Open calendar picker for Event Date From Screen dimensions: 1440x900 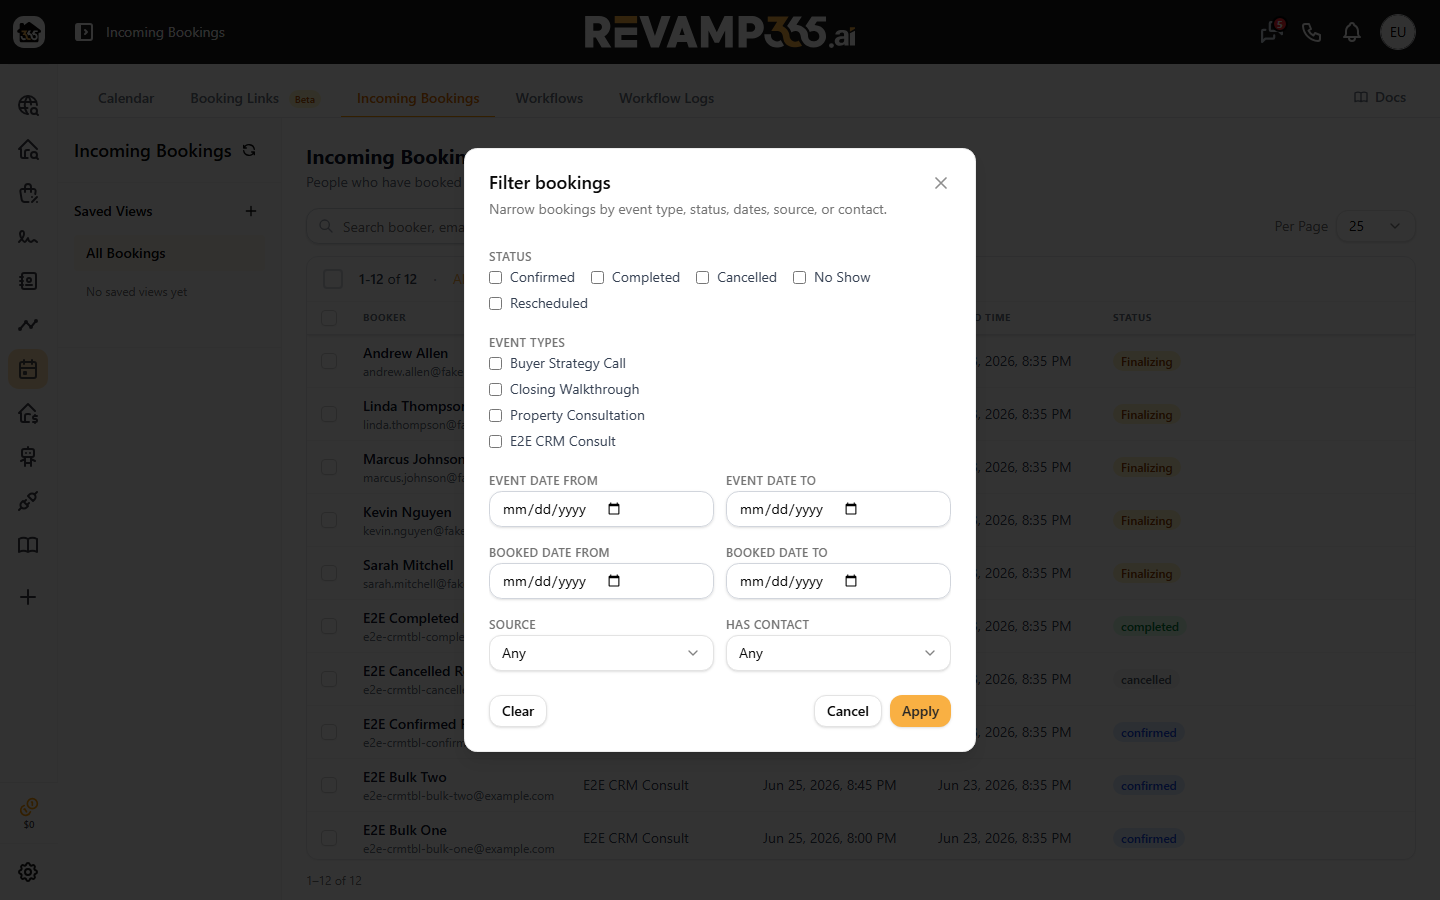614,509
